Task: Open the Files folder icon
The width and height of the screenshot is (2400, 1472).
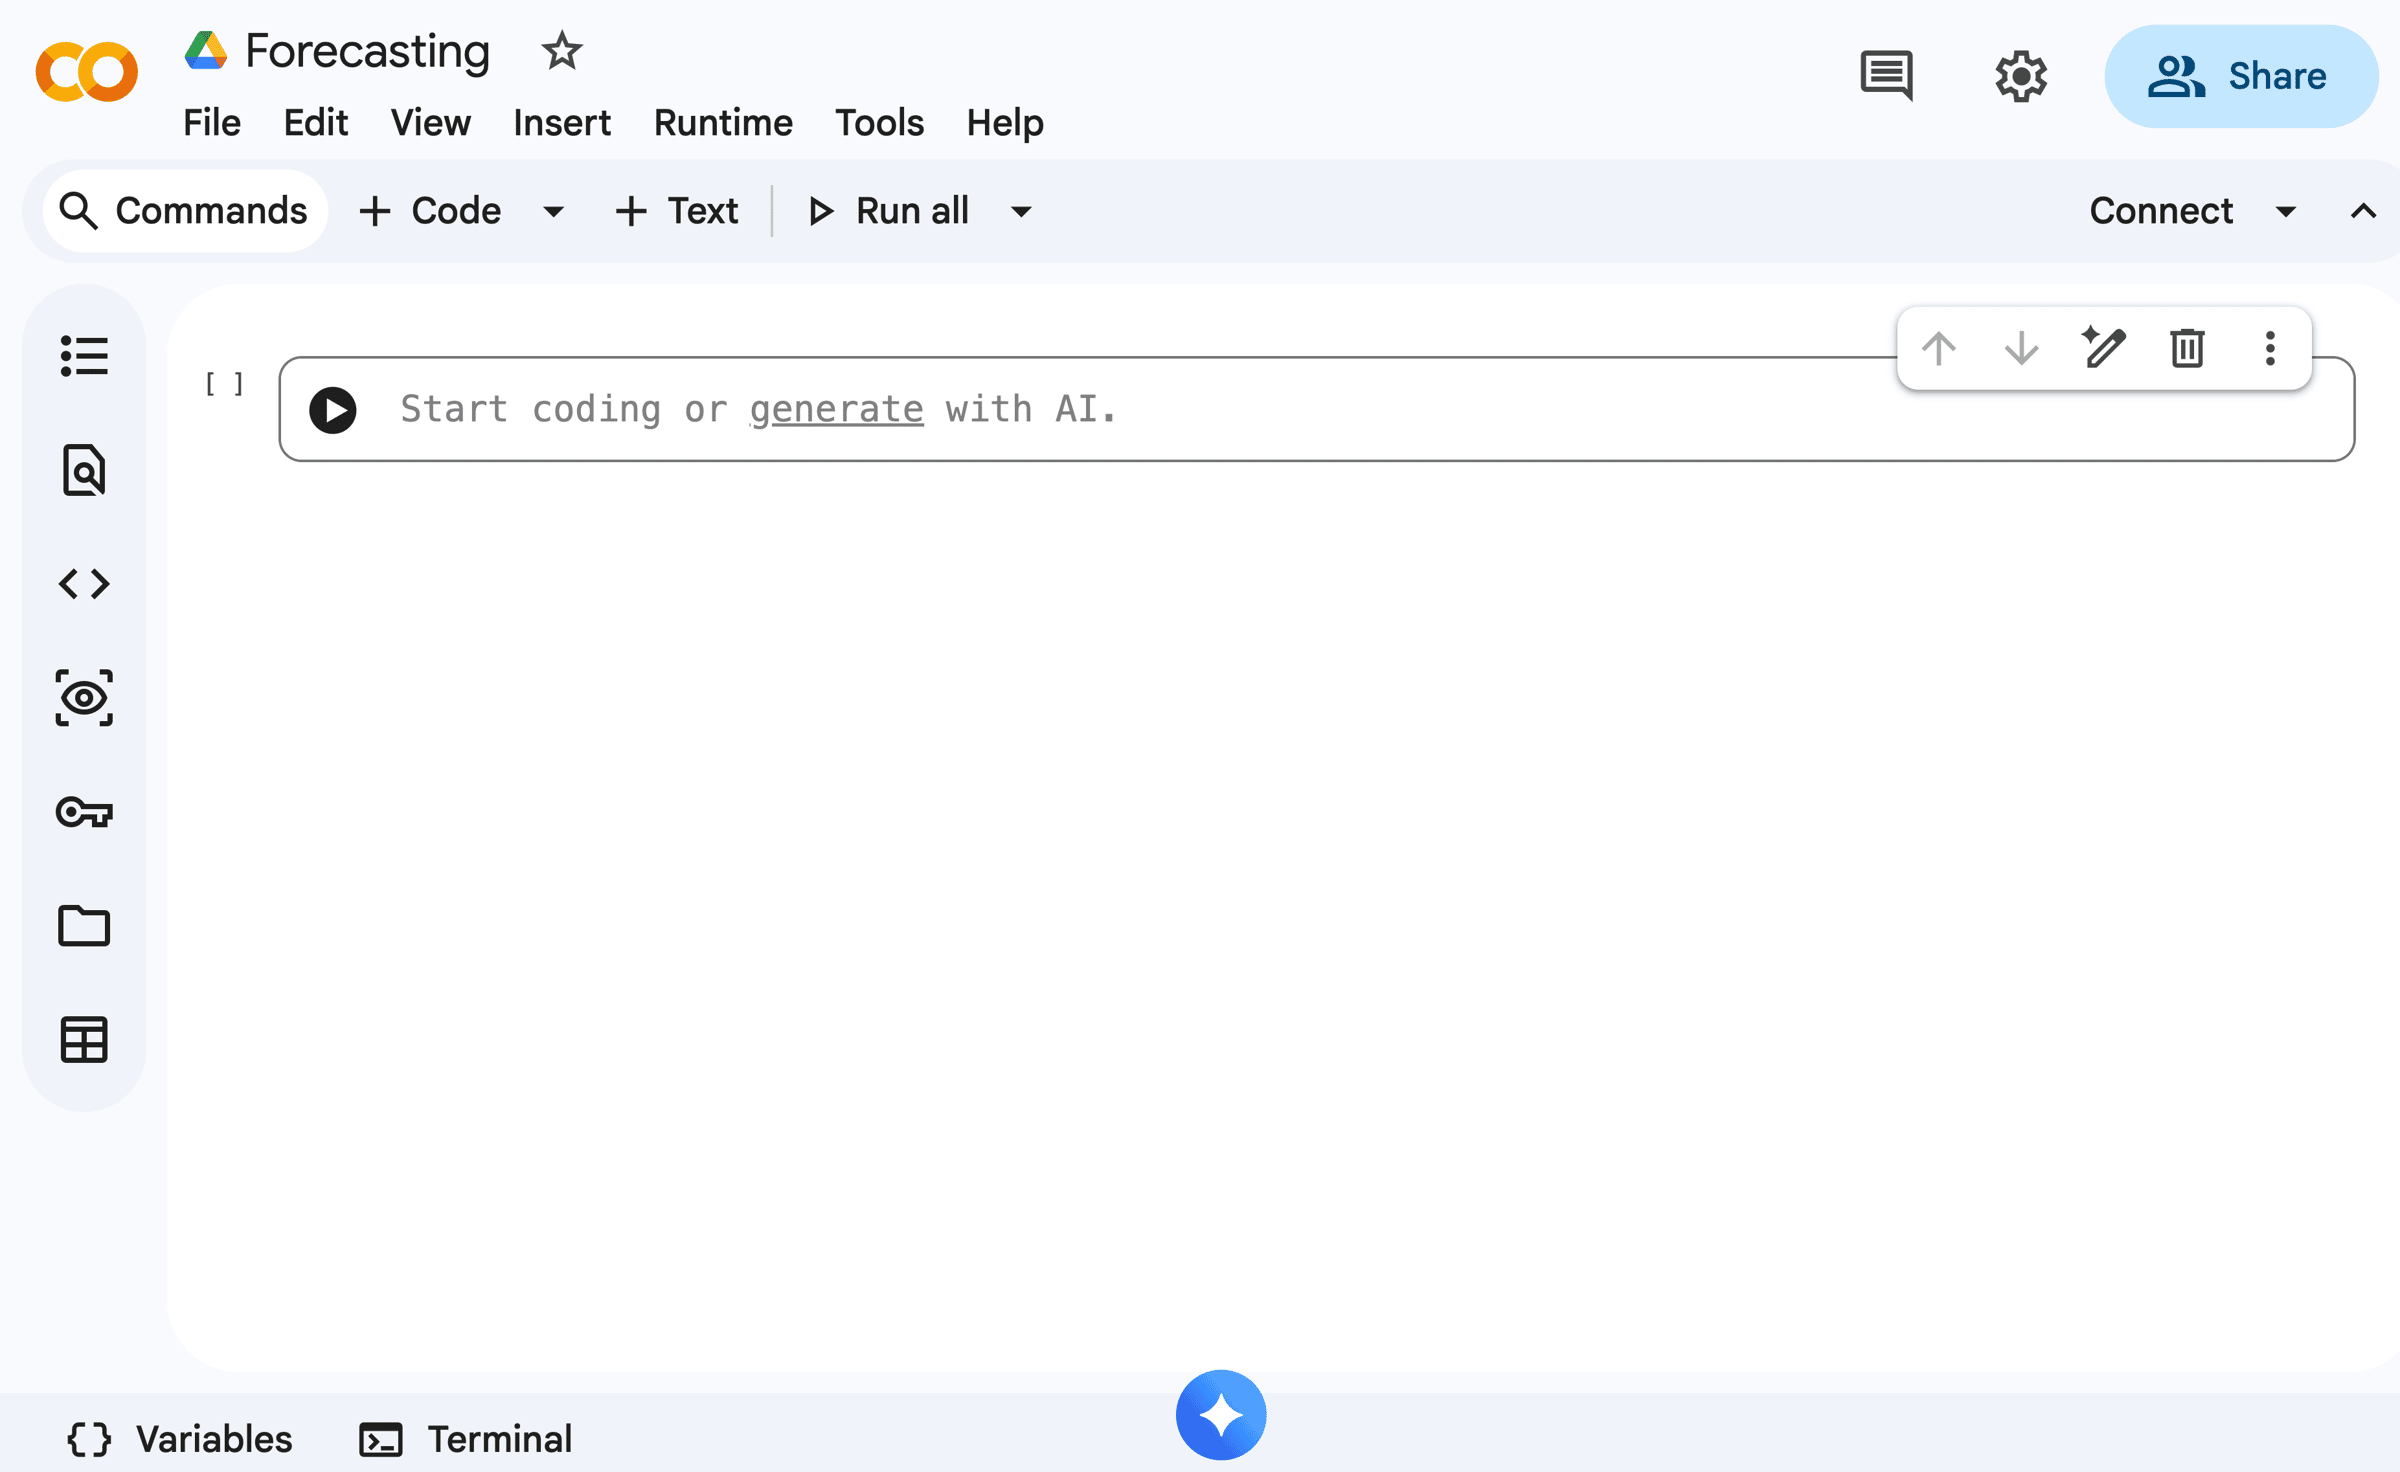Action: coord(84,925)
